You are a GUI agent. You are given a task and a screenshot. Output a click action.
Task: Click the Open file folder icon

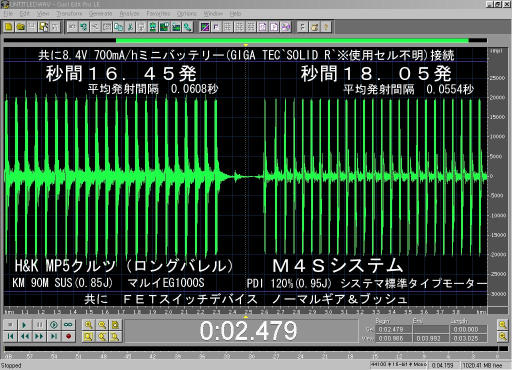pyautogui.click(x=21, y=27)
